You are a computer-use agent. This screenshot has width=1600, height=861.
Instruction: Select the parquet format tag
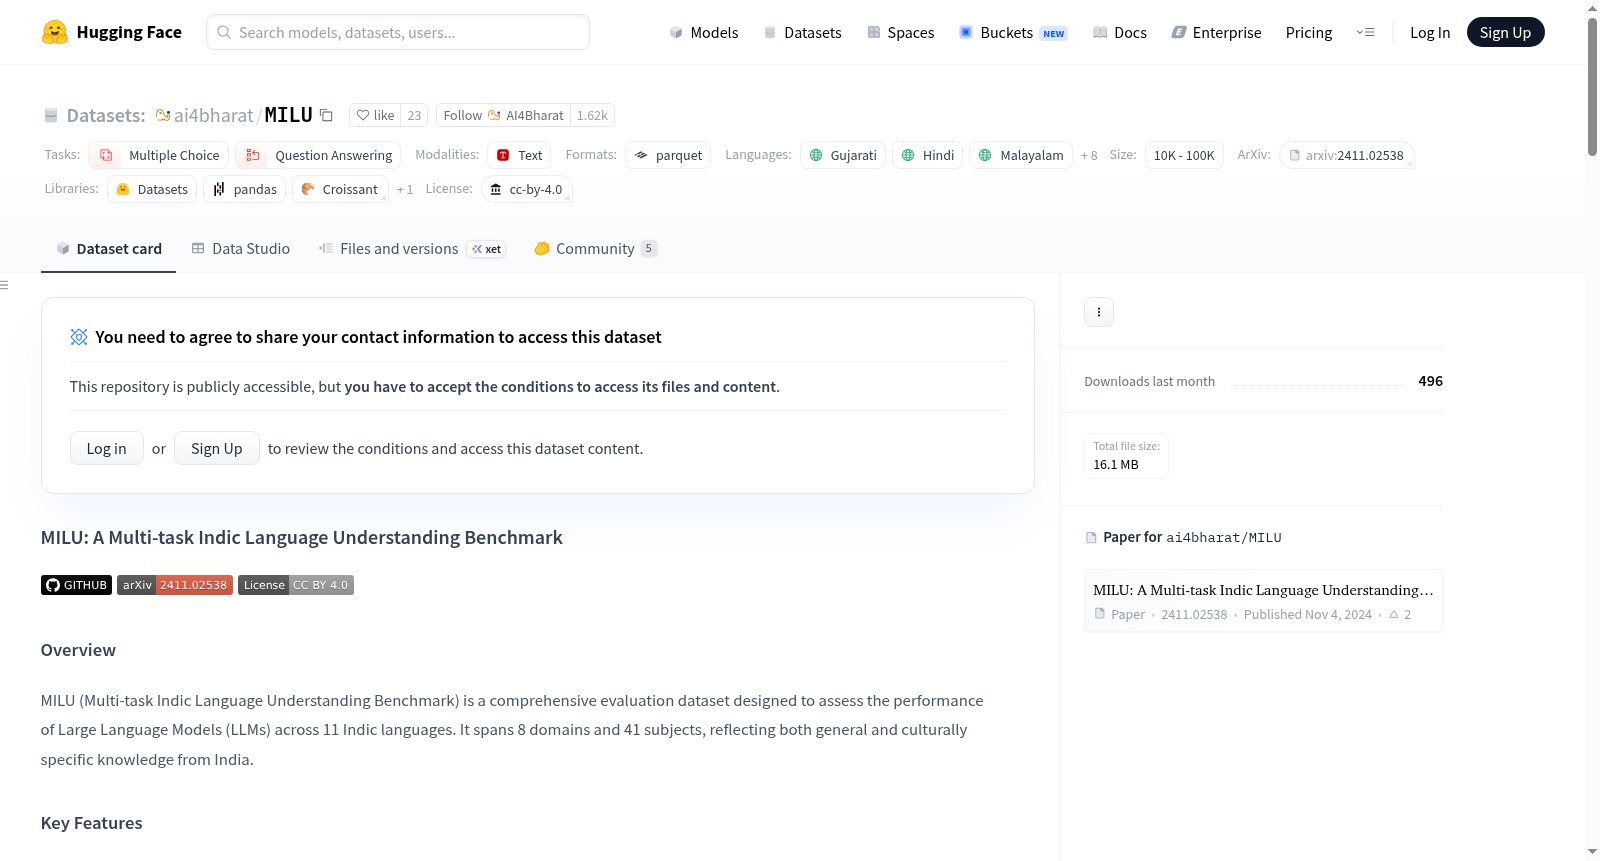[x=668, y=155]
